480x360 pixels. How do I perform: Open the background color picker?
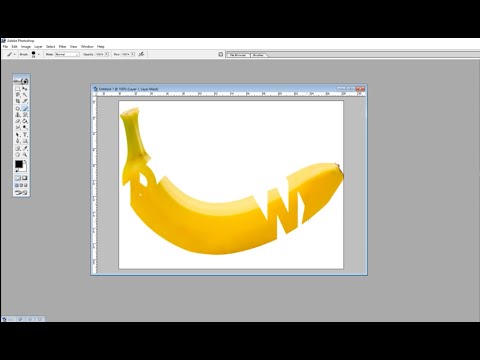click(x=24, y=169)
